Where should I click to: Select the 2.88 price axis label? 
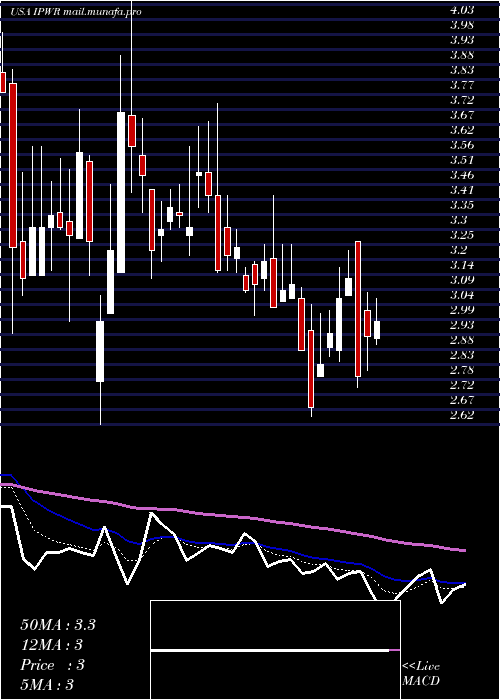(462, 339)
